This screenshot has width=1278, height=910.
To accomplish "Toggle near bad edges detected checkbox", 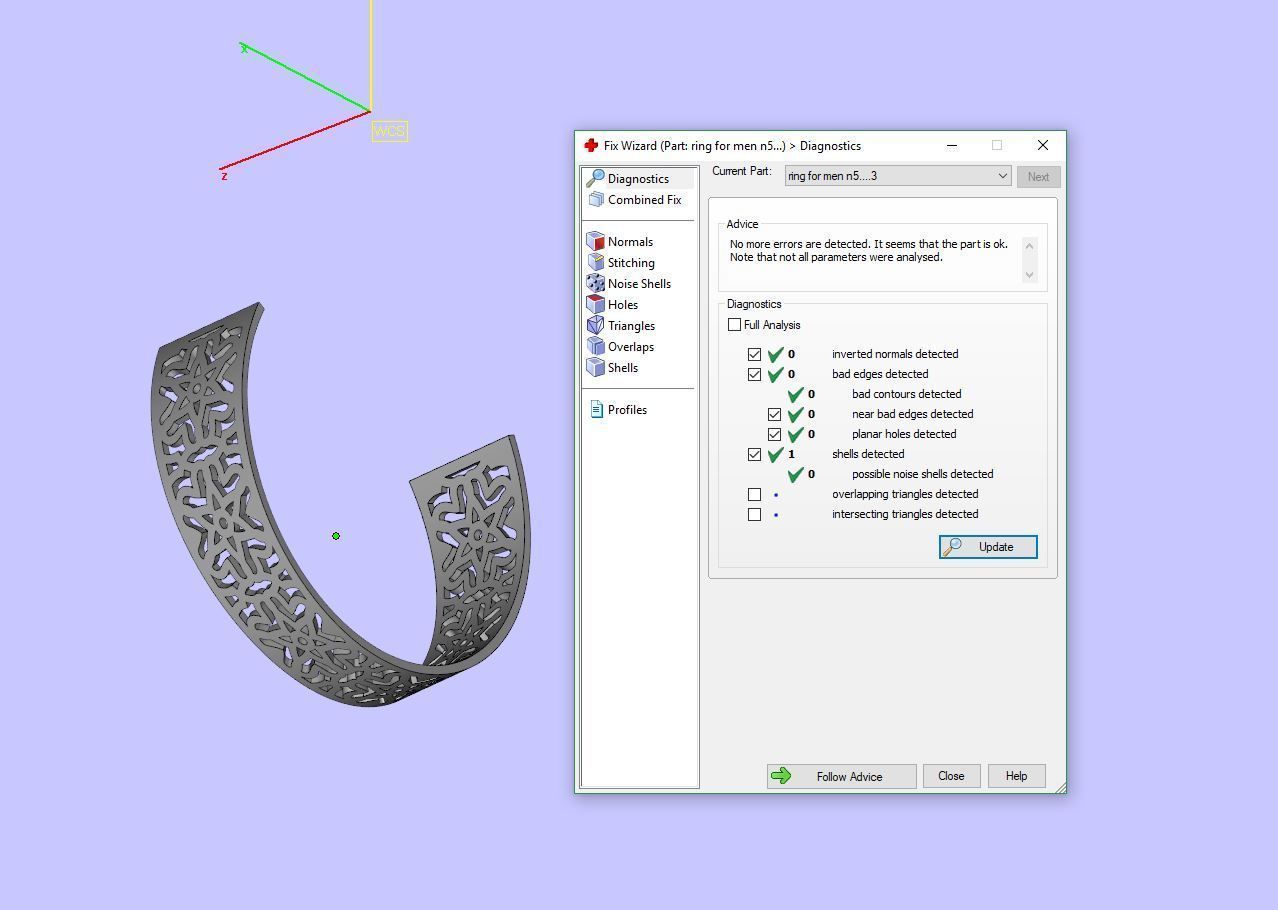I will pos(775,414).
